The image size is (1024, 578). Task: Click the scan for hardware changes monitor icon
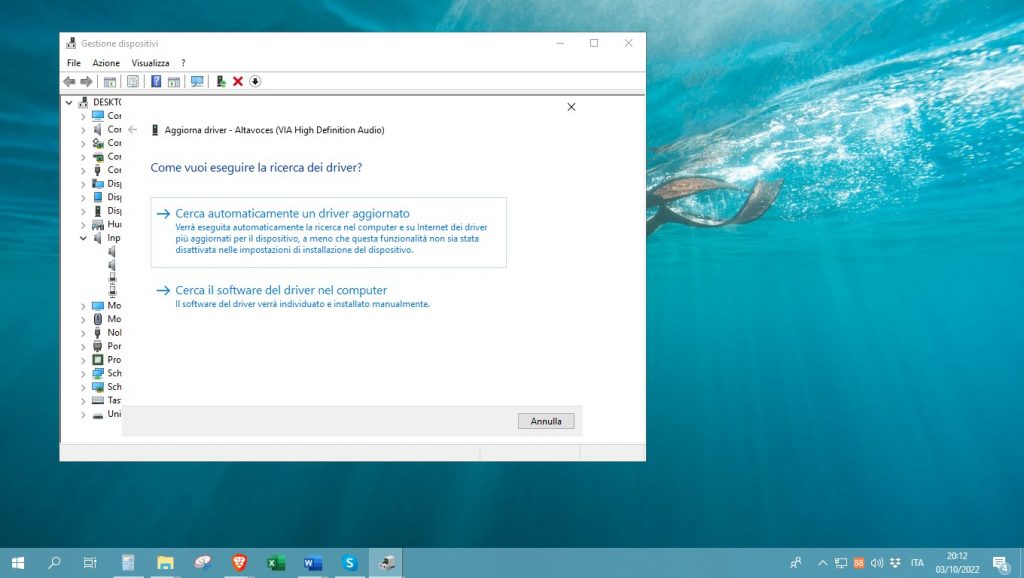(197, 81)
